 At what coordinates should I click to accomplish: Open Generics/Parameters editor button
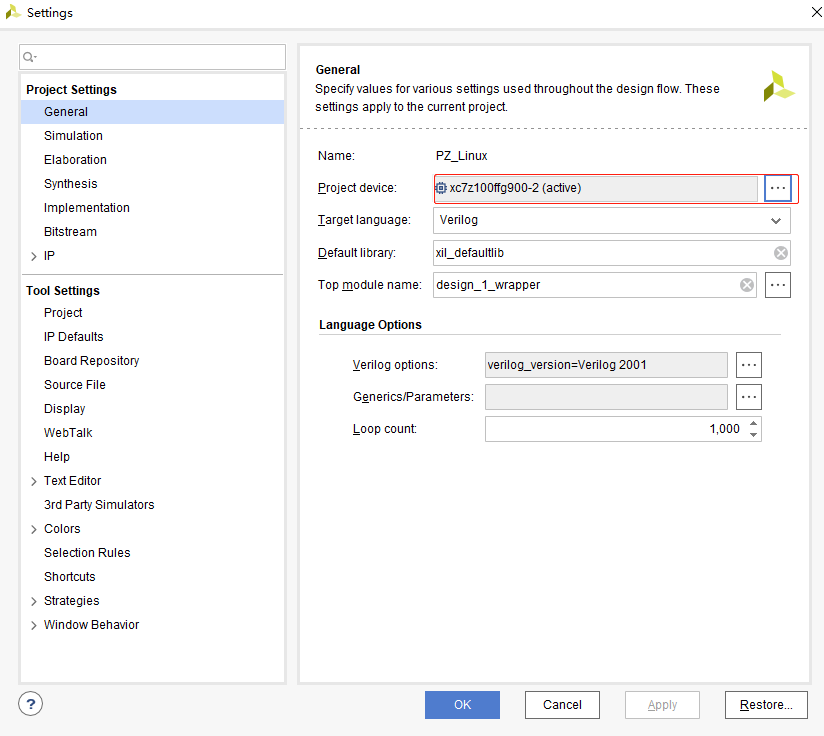coord(748,397)
